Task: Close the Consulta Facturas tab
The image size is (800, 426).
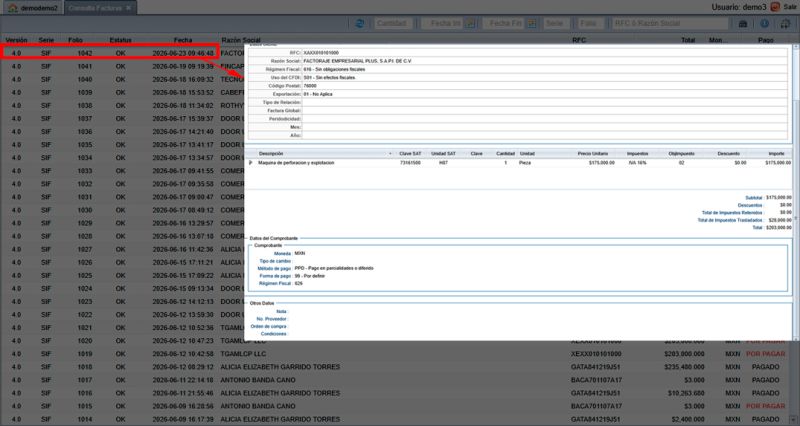Action: [x=129, y=8]
